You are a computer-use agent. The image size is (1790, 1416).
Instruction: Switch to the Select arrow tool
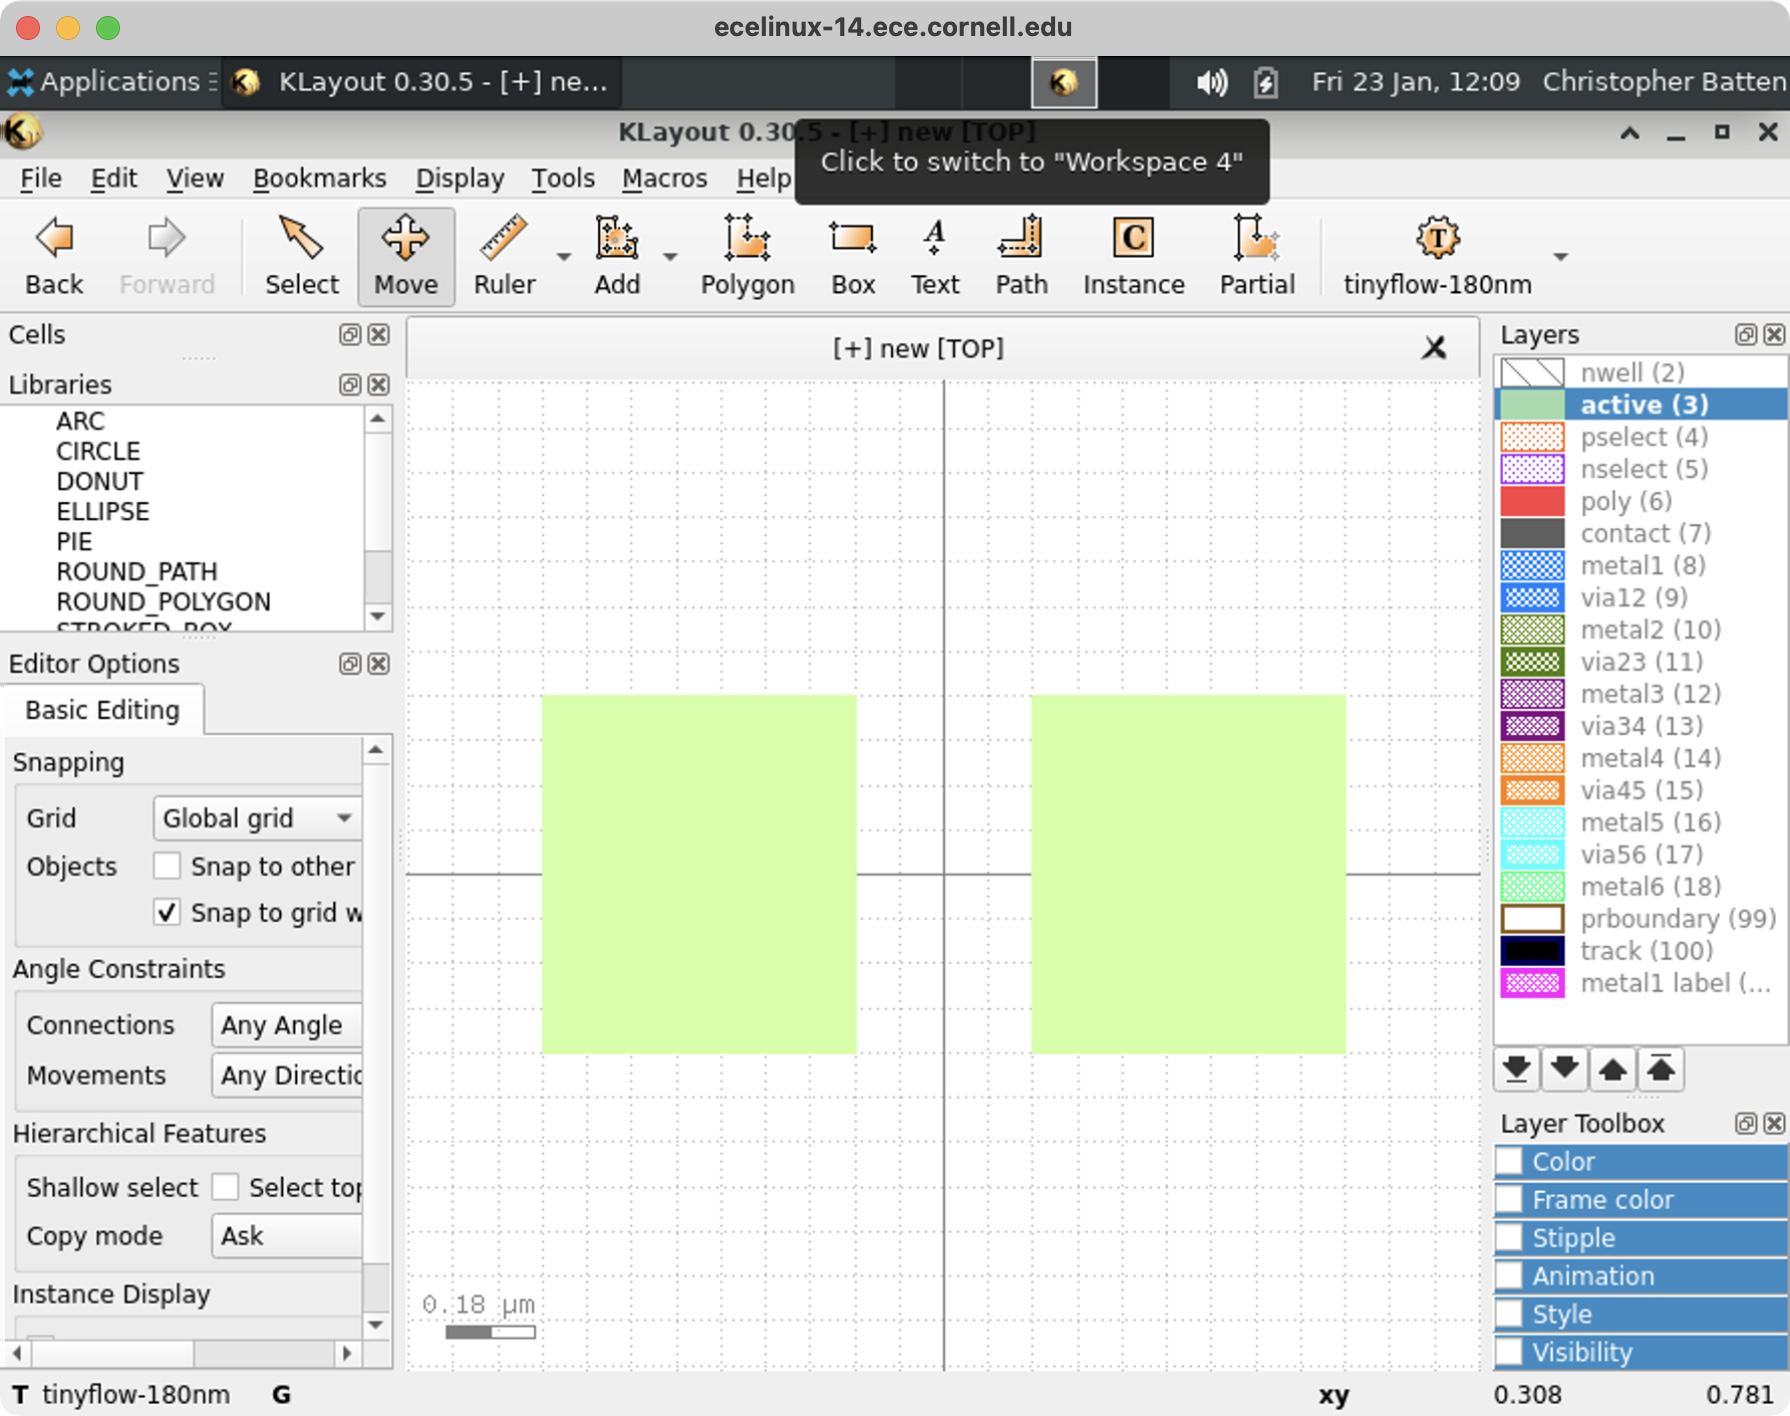[x=301, y=256]
